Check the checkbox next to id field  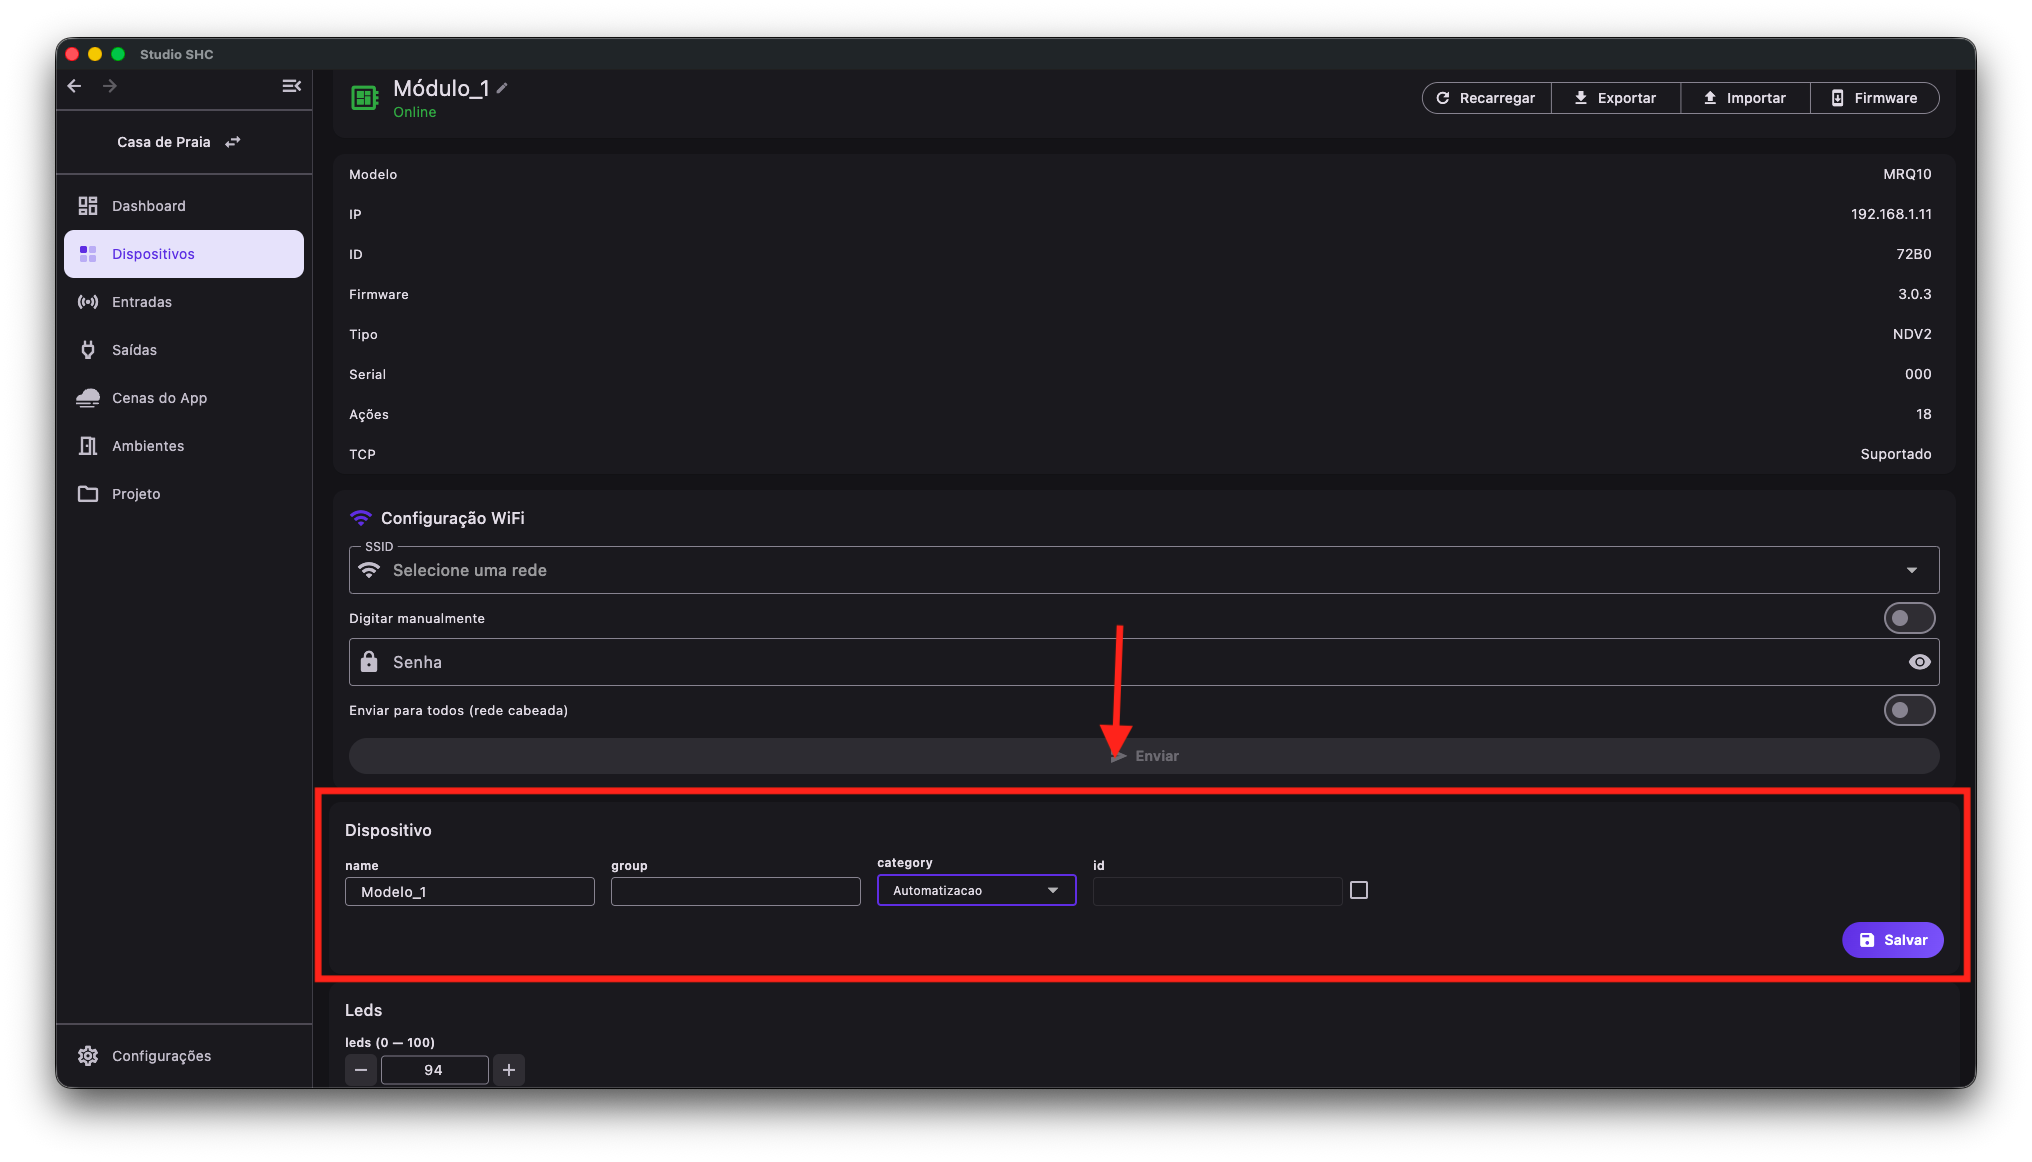point(1359,890)
